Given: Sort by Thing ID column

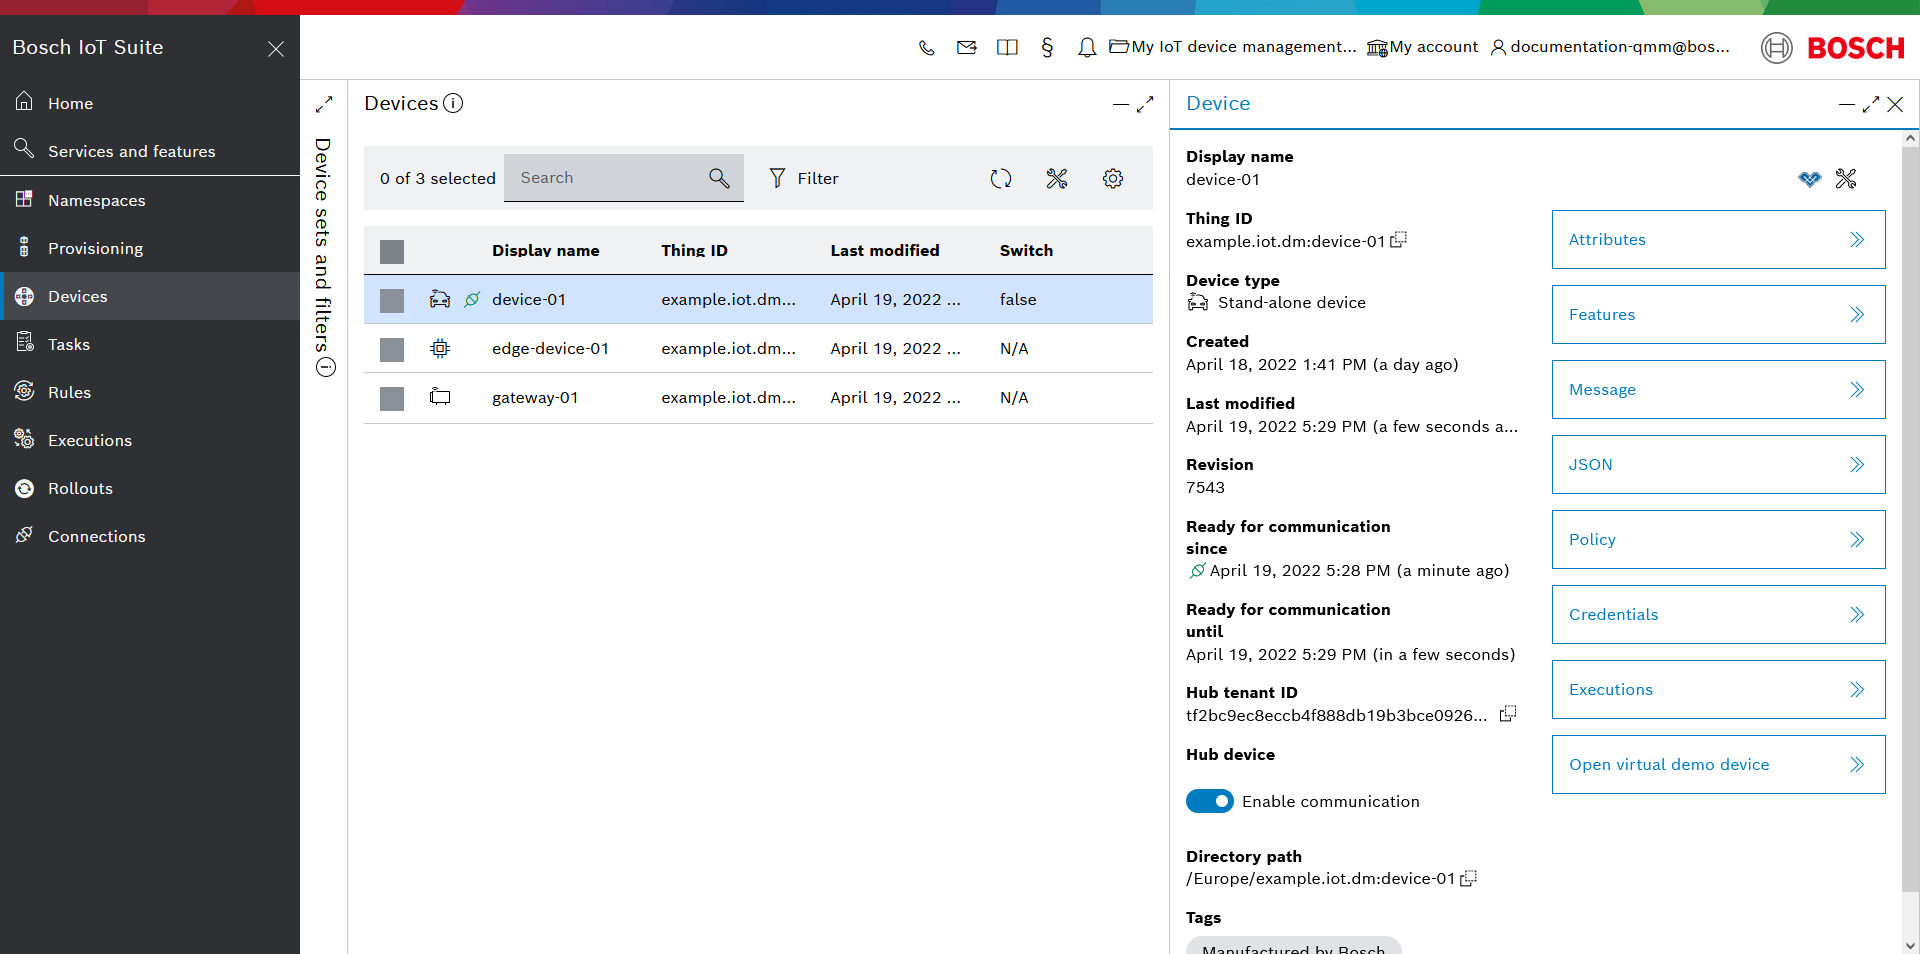Looking at the screenshot, I should click(x=694, y=251).
